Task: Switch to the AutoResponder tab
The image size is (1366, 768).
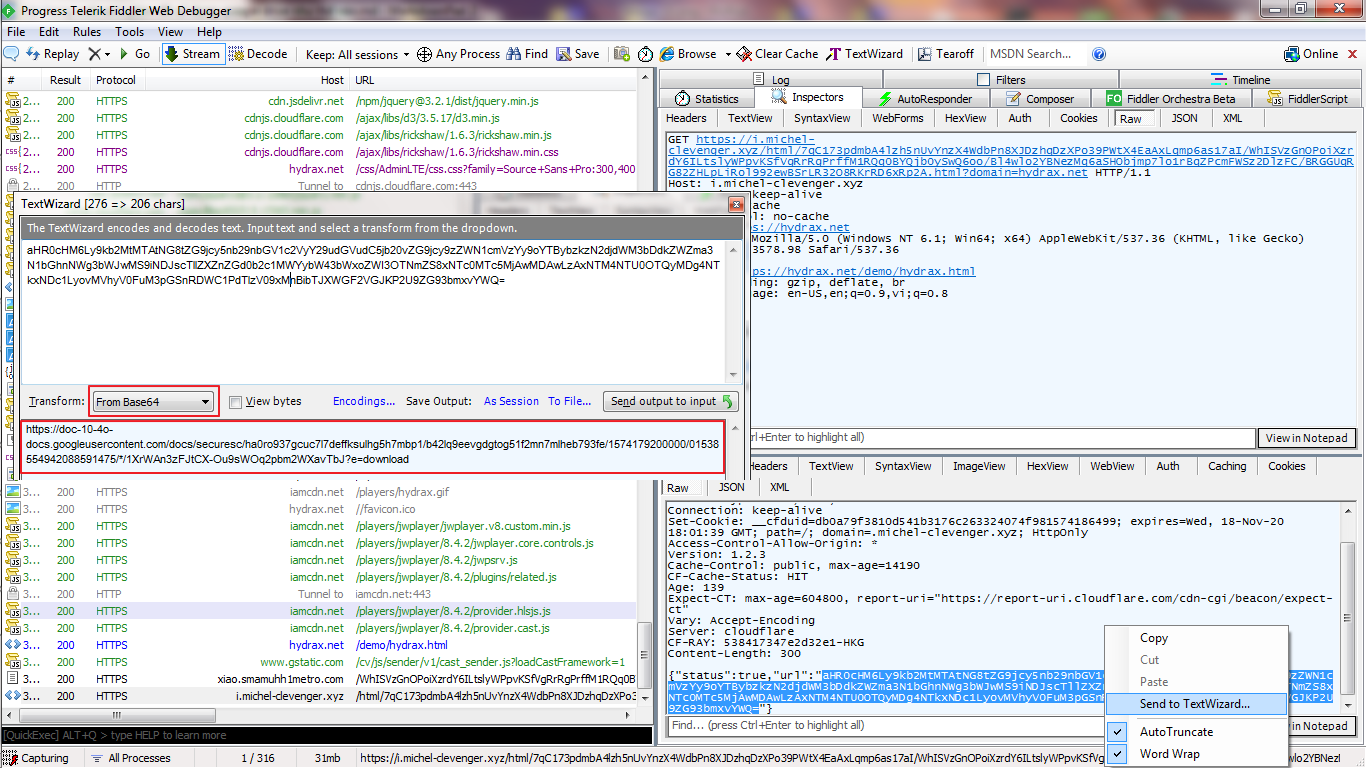Action: [x=925, y=99]
